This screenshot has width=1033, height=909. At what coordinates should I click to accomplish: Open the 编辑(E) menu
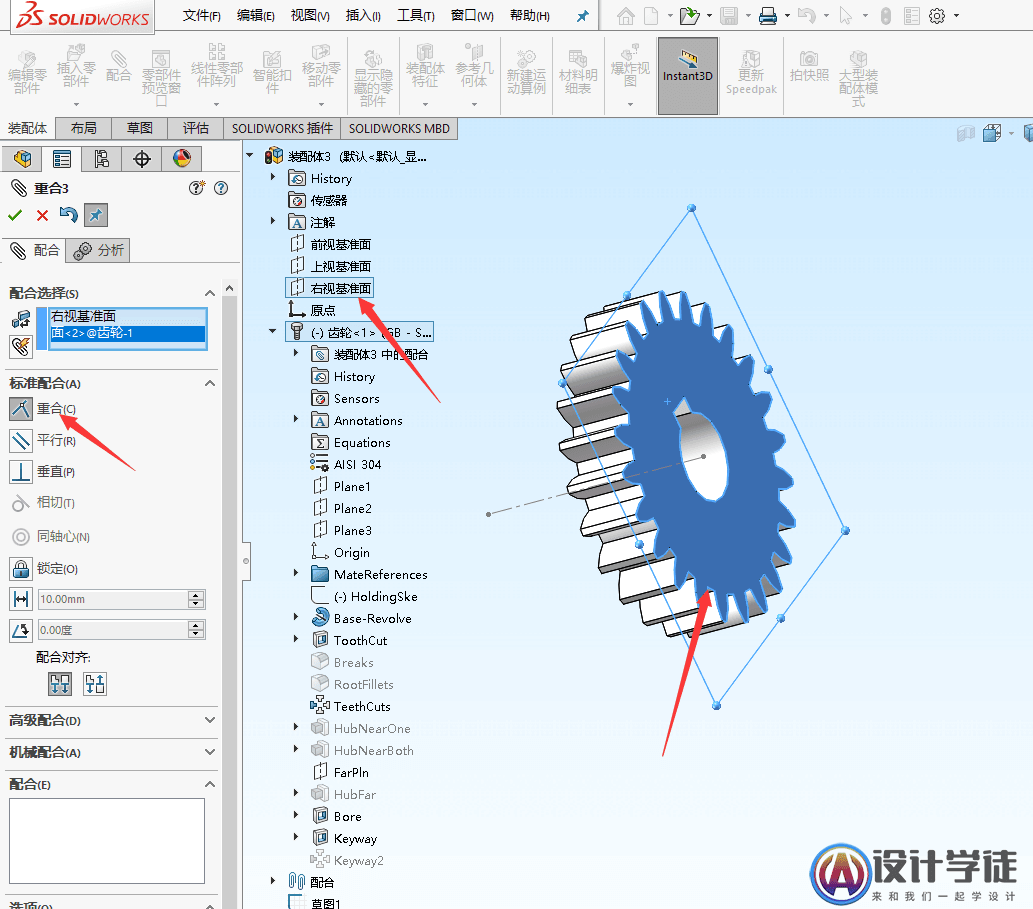(x=256, y=15)
